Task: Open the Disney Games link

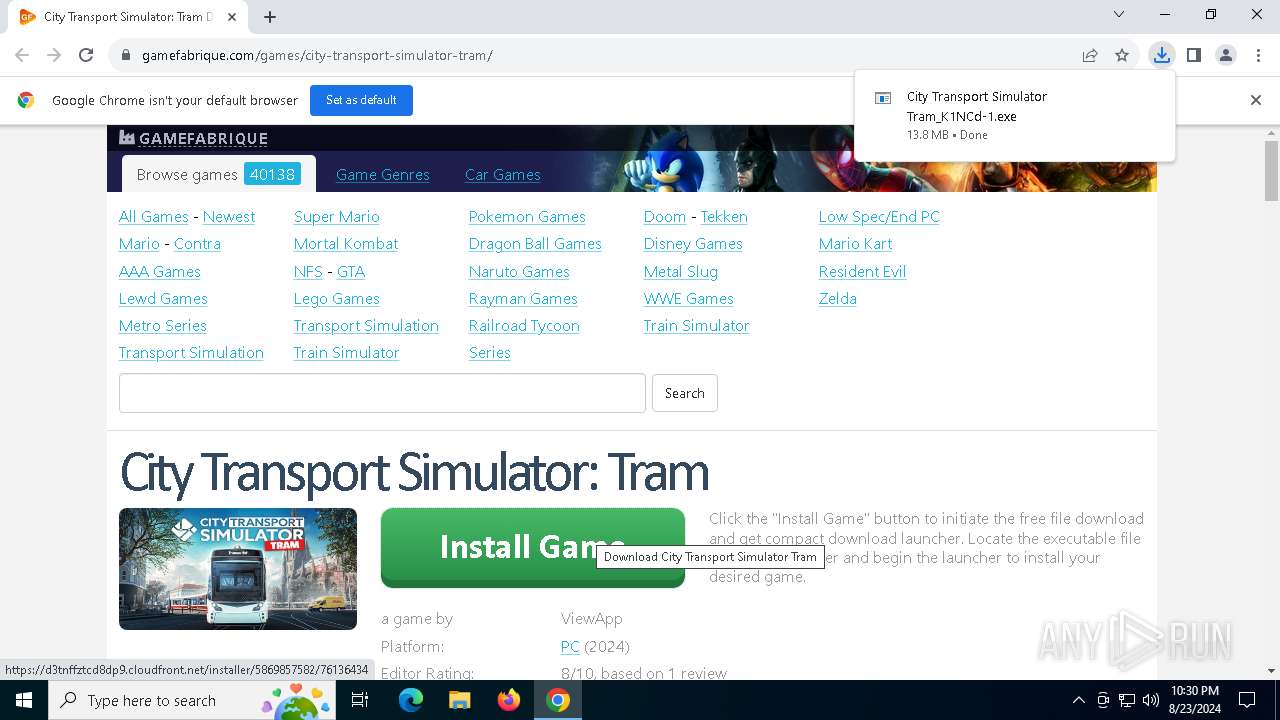Action: coord(693,243)
